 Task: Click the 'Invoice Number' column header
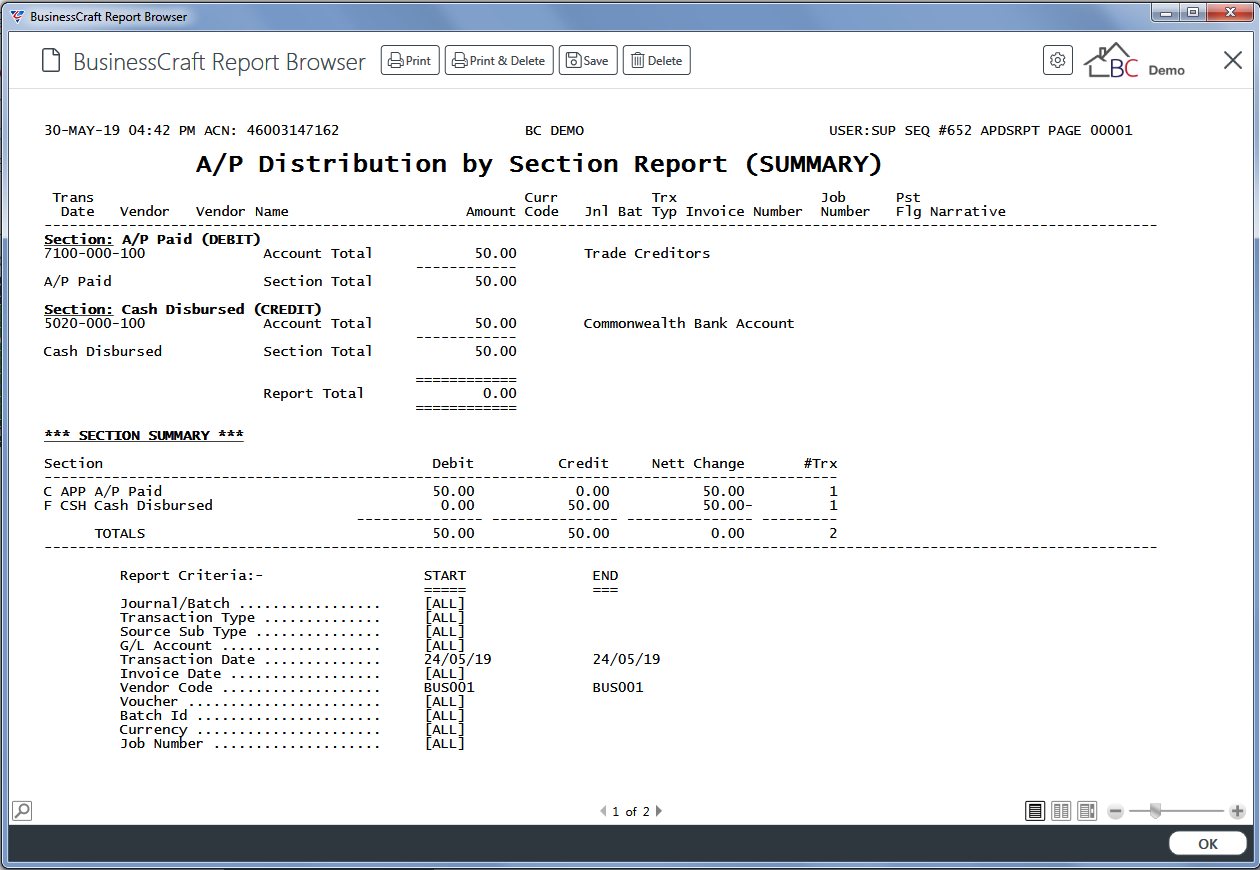click(744, 211)
